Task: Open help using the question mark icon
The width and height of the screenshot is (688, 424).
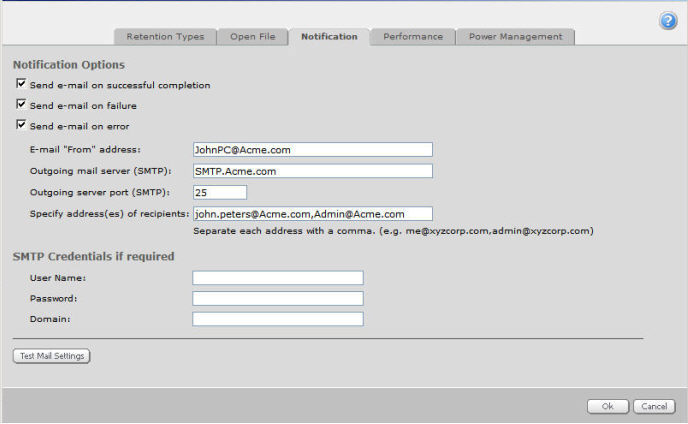Action: [x=668, y=21]
